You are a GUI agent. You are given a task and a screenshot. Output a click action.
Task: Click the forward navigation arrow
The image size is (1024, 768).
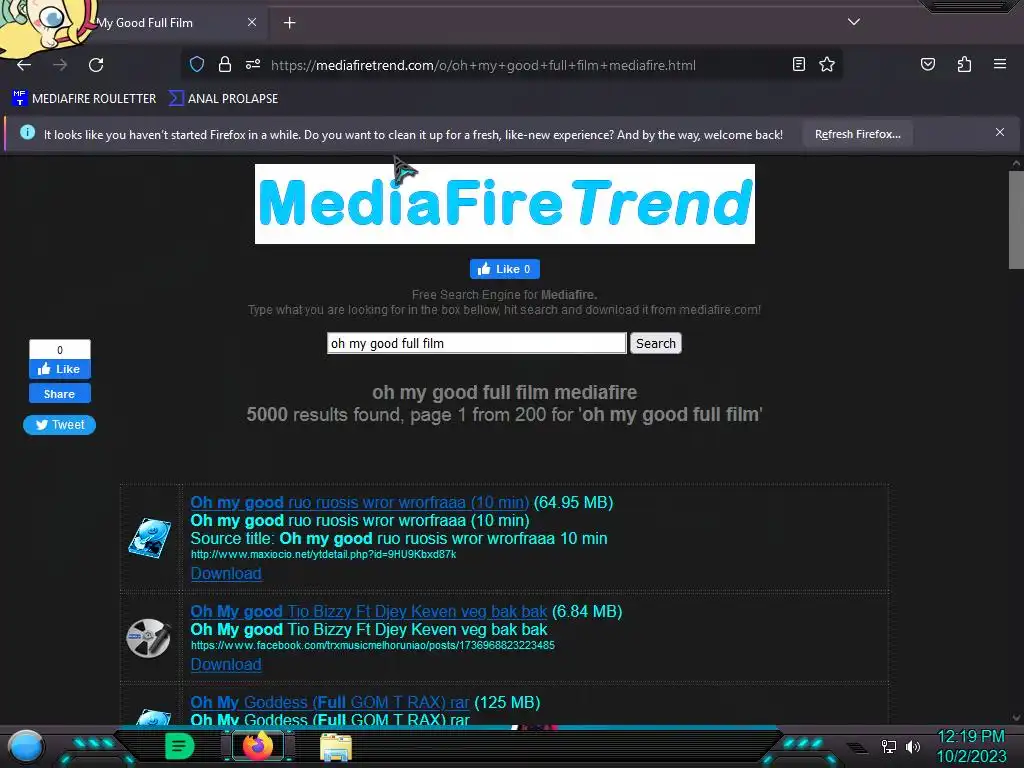[60, 65]
